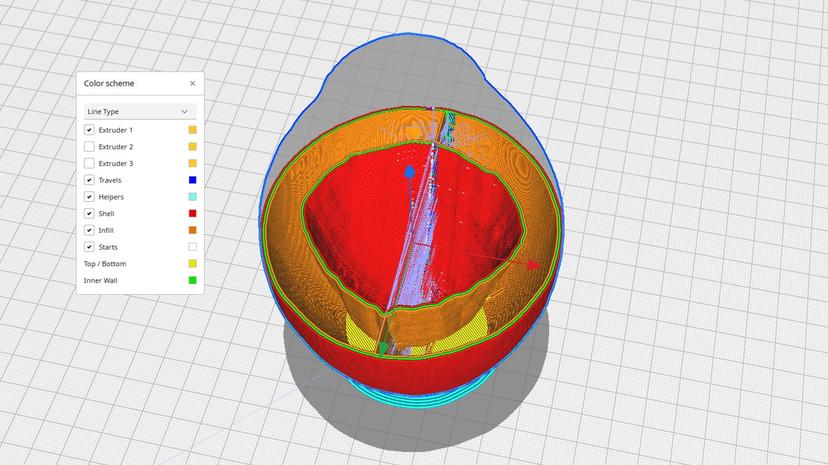Image resolution: width=828 pixels, height=465 pixels.
Task: Click the red Shell color swatch
Action: pyautogui.click(x=192, y=213)
